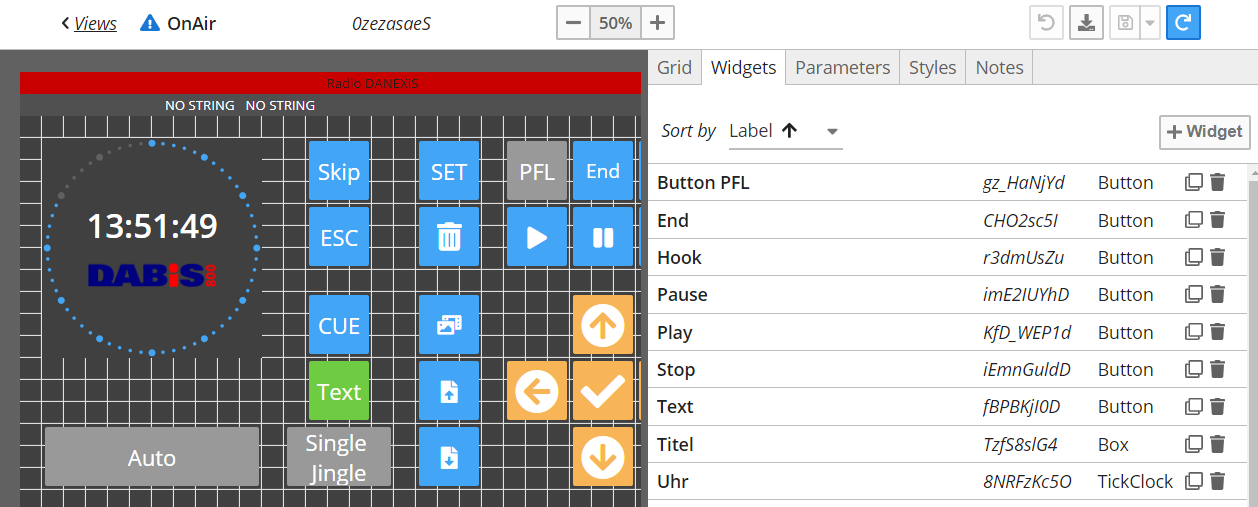Delete the Stop widget
Image resolution: width=1258 pixels, height=507 pixels.
point(1217,370)
